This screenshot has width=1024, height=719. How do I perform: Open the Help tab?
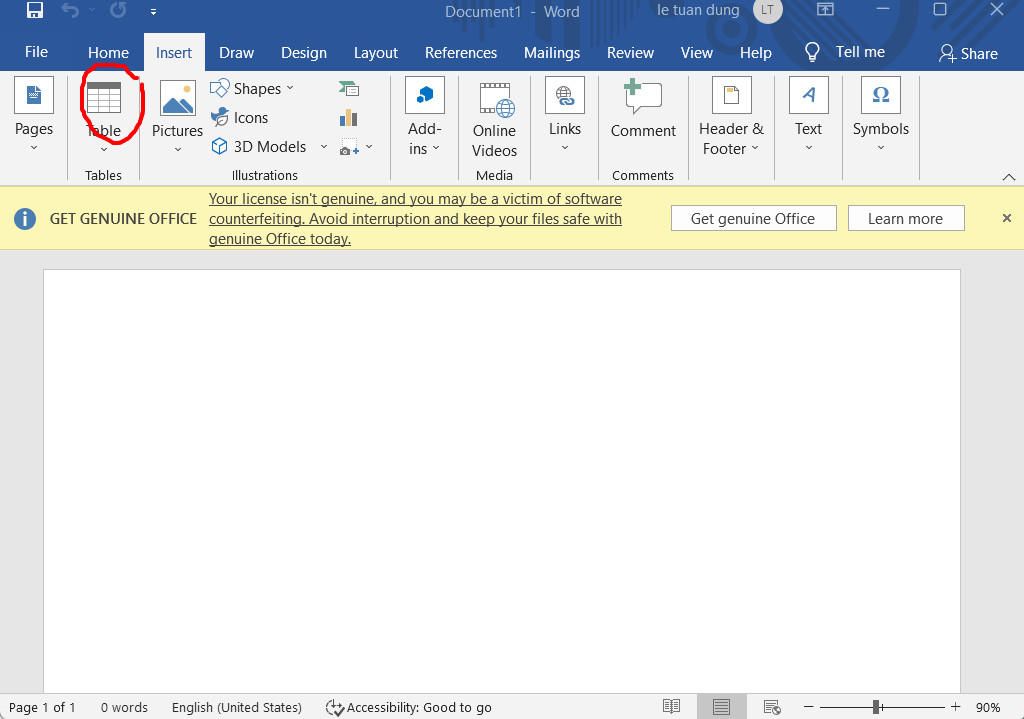[756, 53]
